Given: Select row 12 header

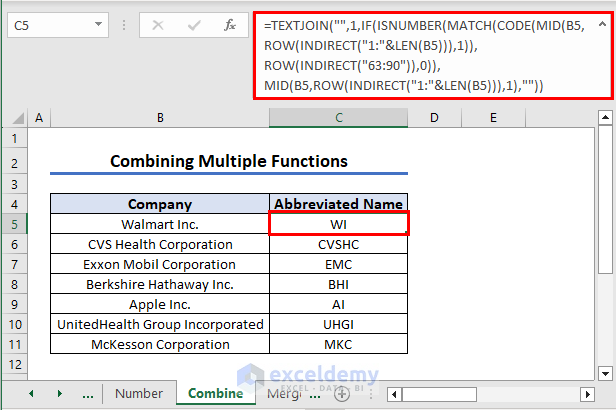Looking at the screenshot, I should 15,364.
